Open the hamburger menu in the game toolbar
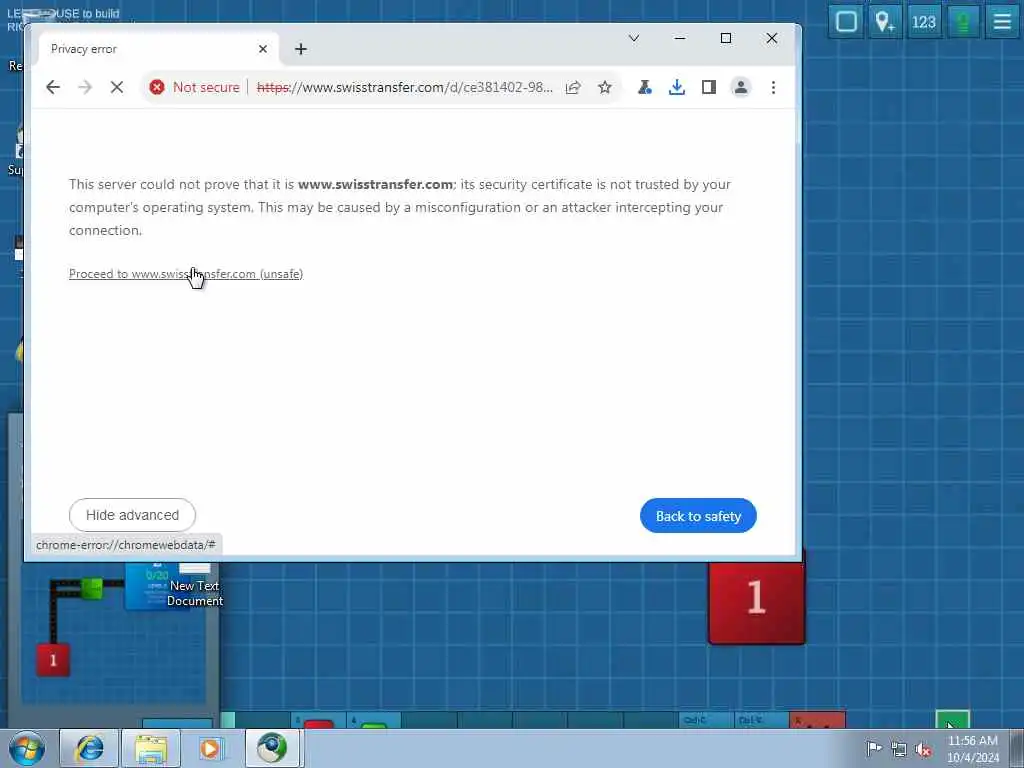1024x768 pixels. click(x=1002, y=22)
